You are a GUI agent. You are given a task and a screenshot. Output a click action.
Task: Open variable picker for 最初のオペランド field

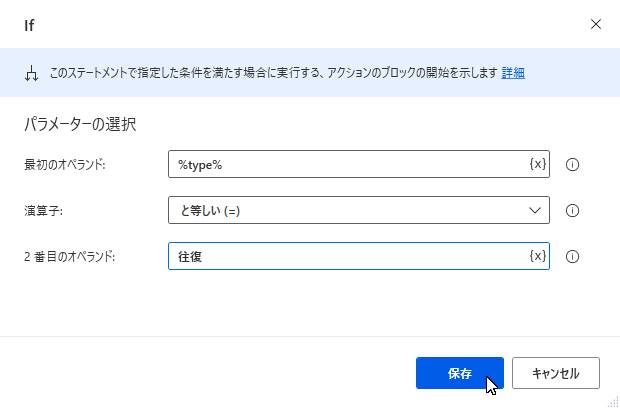[538, 164]
